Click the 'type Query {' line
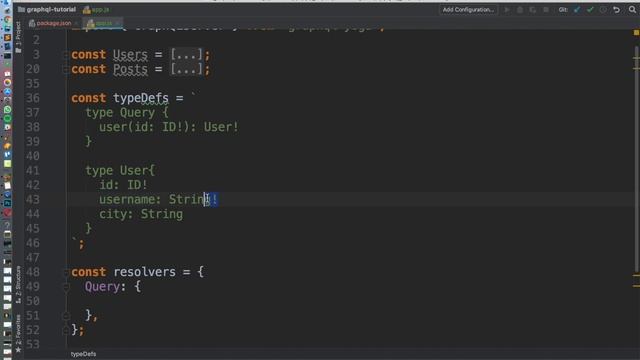The height and width of the screenshot is (360, 640). point(127,113)
